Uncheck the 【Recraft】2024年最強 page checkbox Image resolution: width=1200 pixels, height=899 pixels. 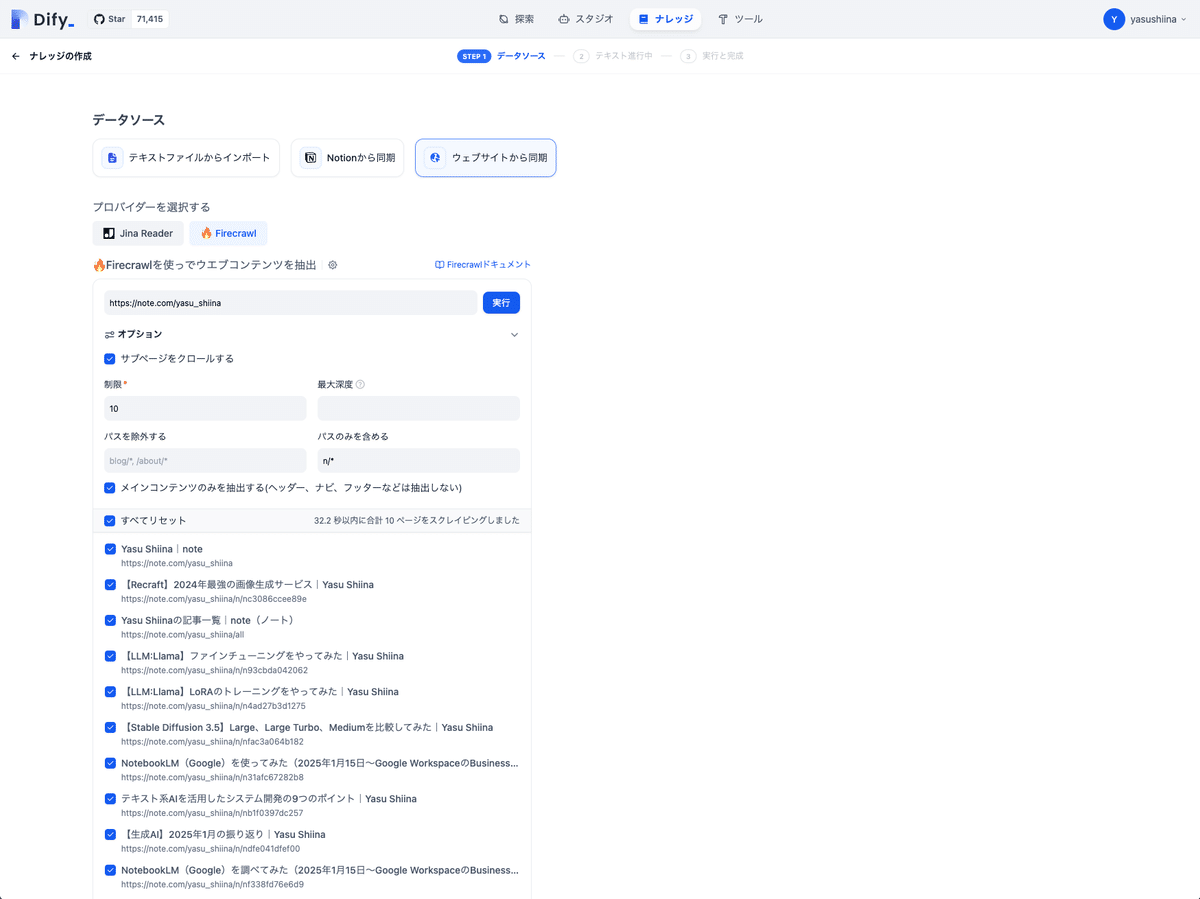110,585
